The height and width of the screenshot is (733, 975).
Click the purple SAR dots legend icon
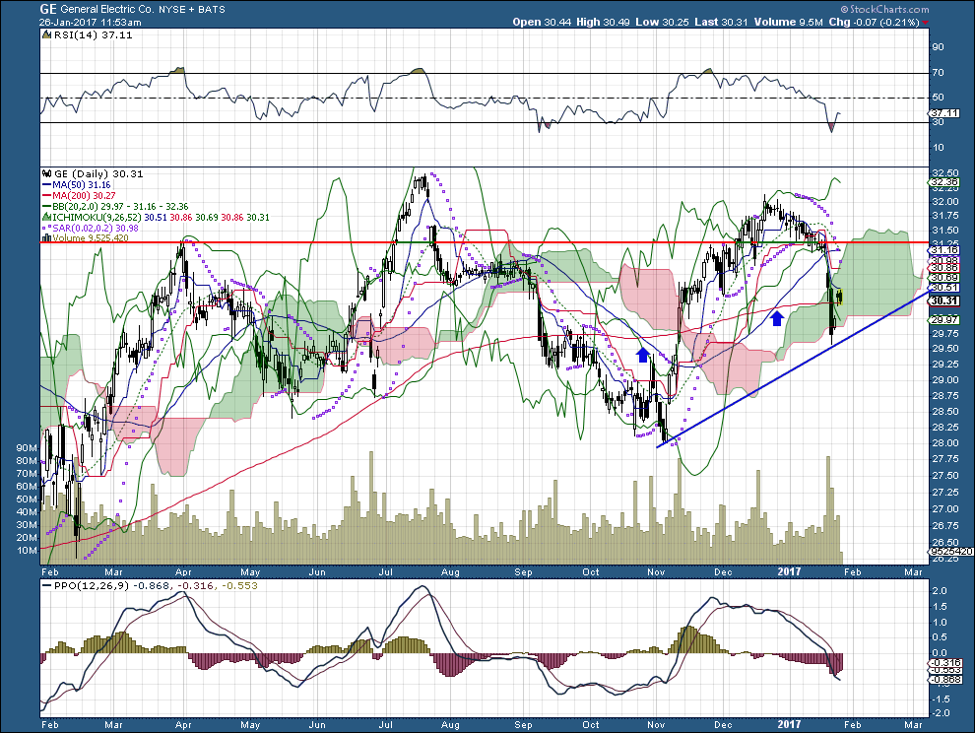[x=46, y=228]
